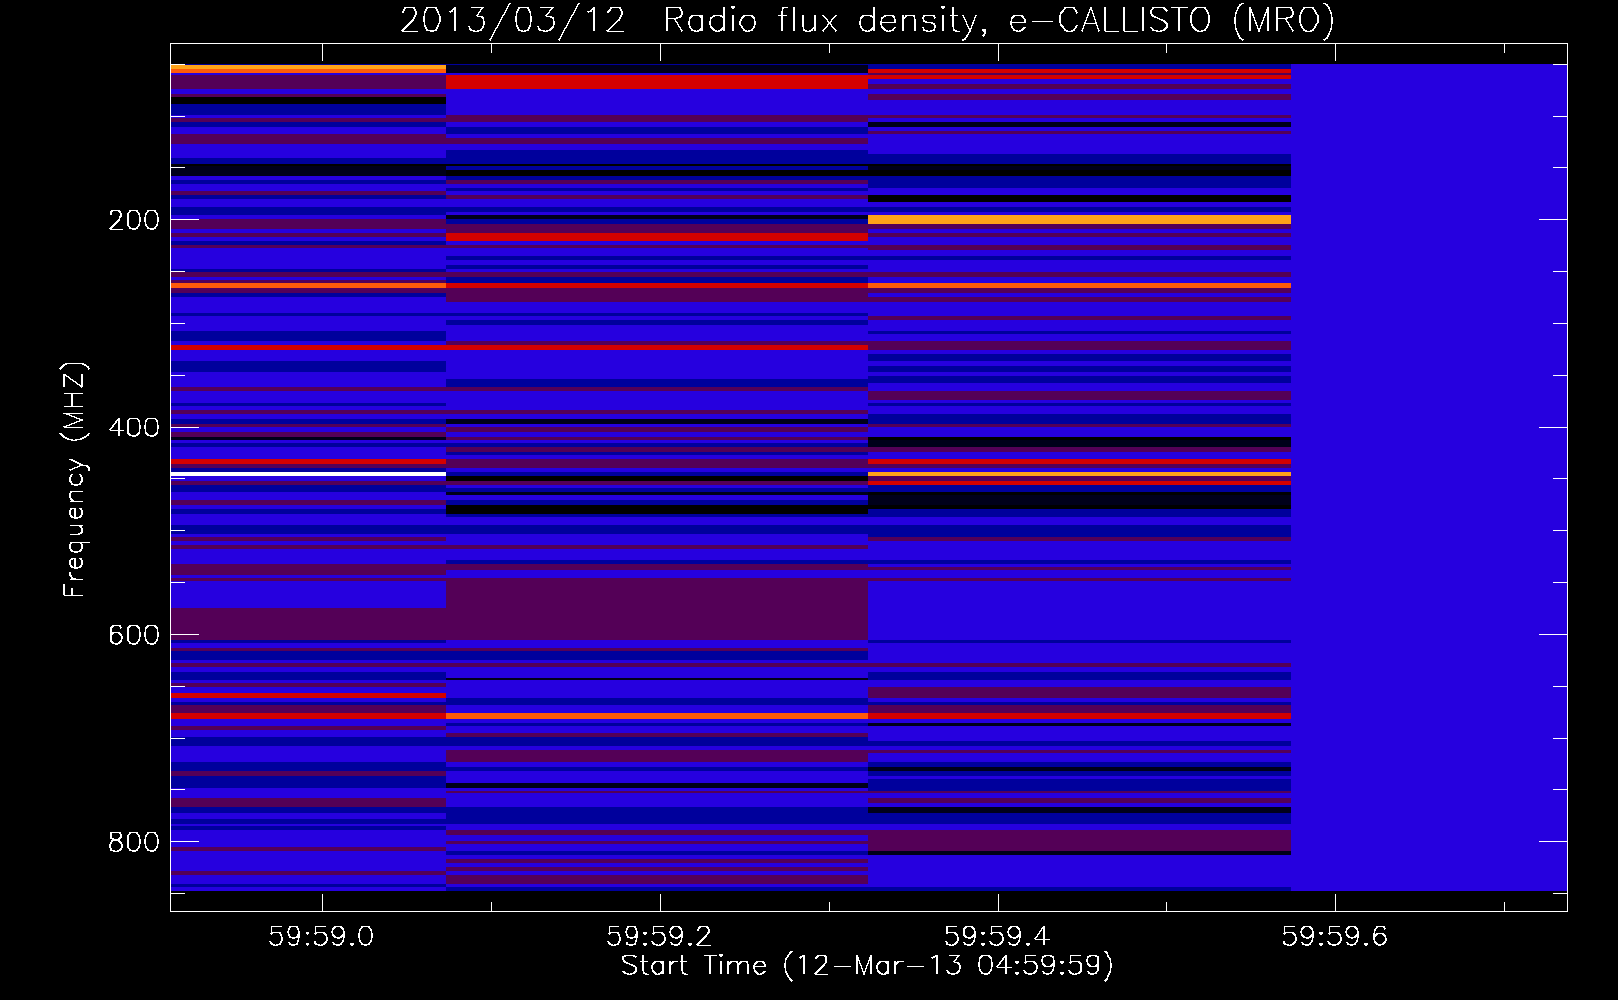
Task: Click the orange band at 200 MHz in third column
Action: [x=1080, y=219]
